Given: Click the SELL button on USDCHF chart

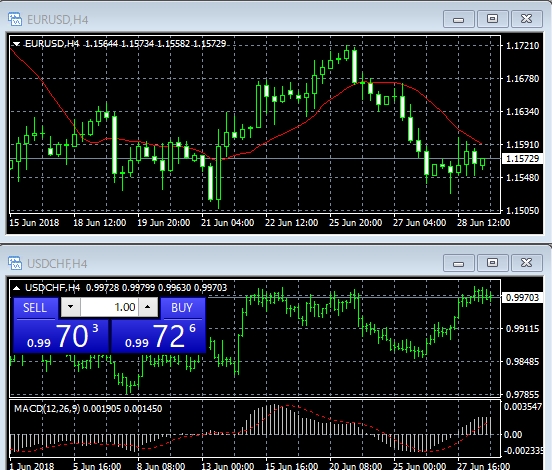Looking at the screenshot, I should (x=35, y=308).
